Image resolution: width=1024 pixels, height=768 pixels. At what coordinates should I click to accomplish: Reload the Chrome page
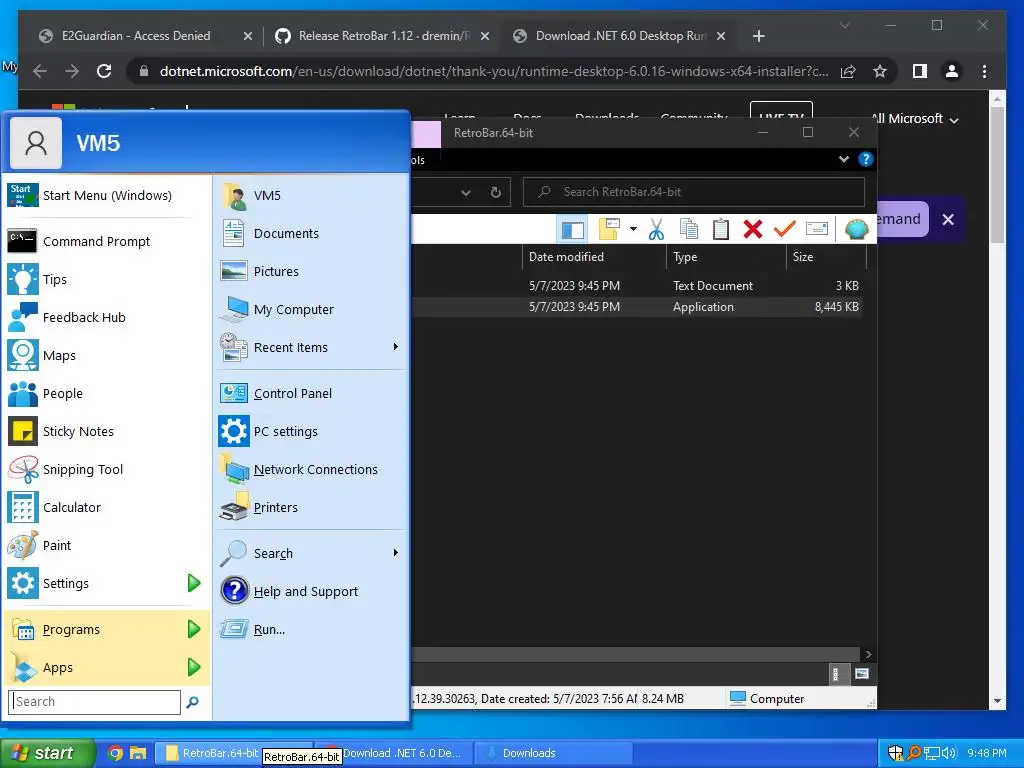[104, 71]
